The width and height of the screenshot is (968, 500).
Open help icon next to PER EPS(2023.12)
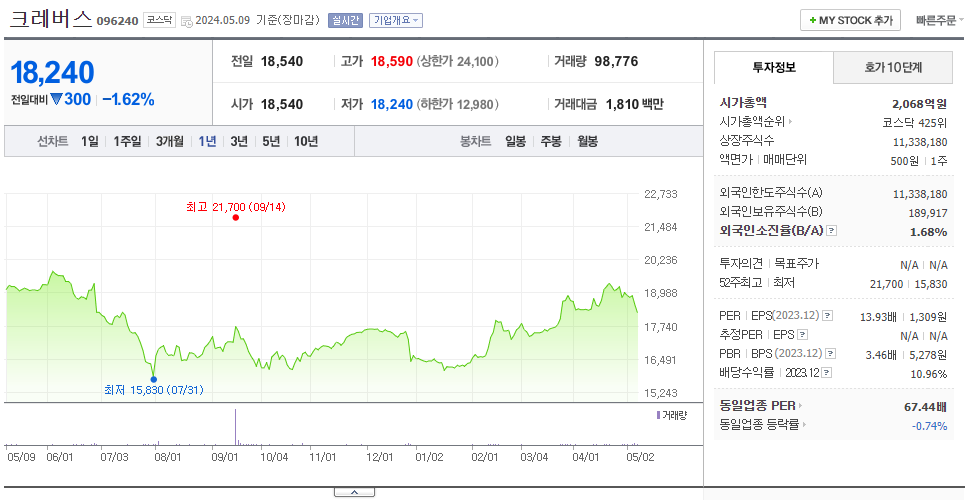pyautogui.click(x=828, y=316)
